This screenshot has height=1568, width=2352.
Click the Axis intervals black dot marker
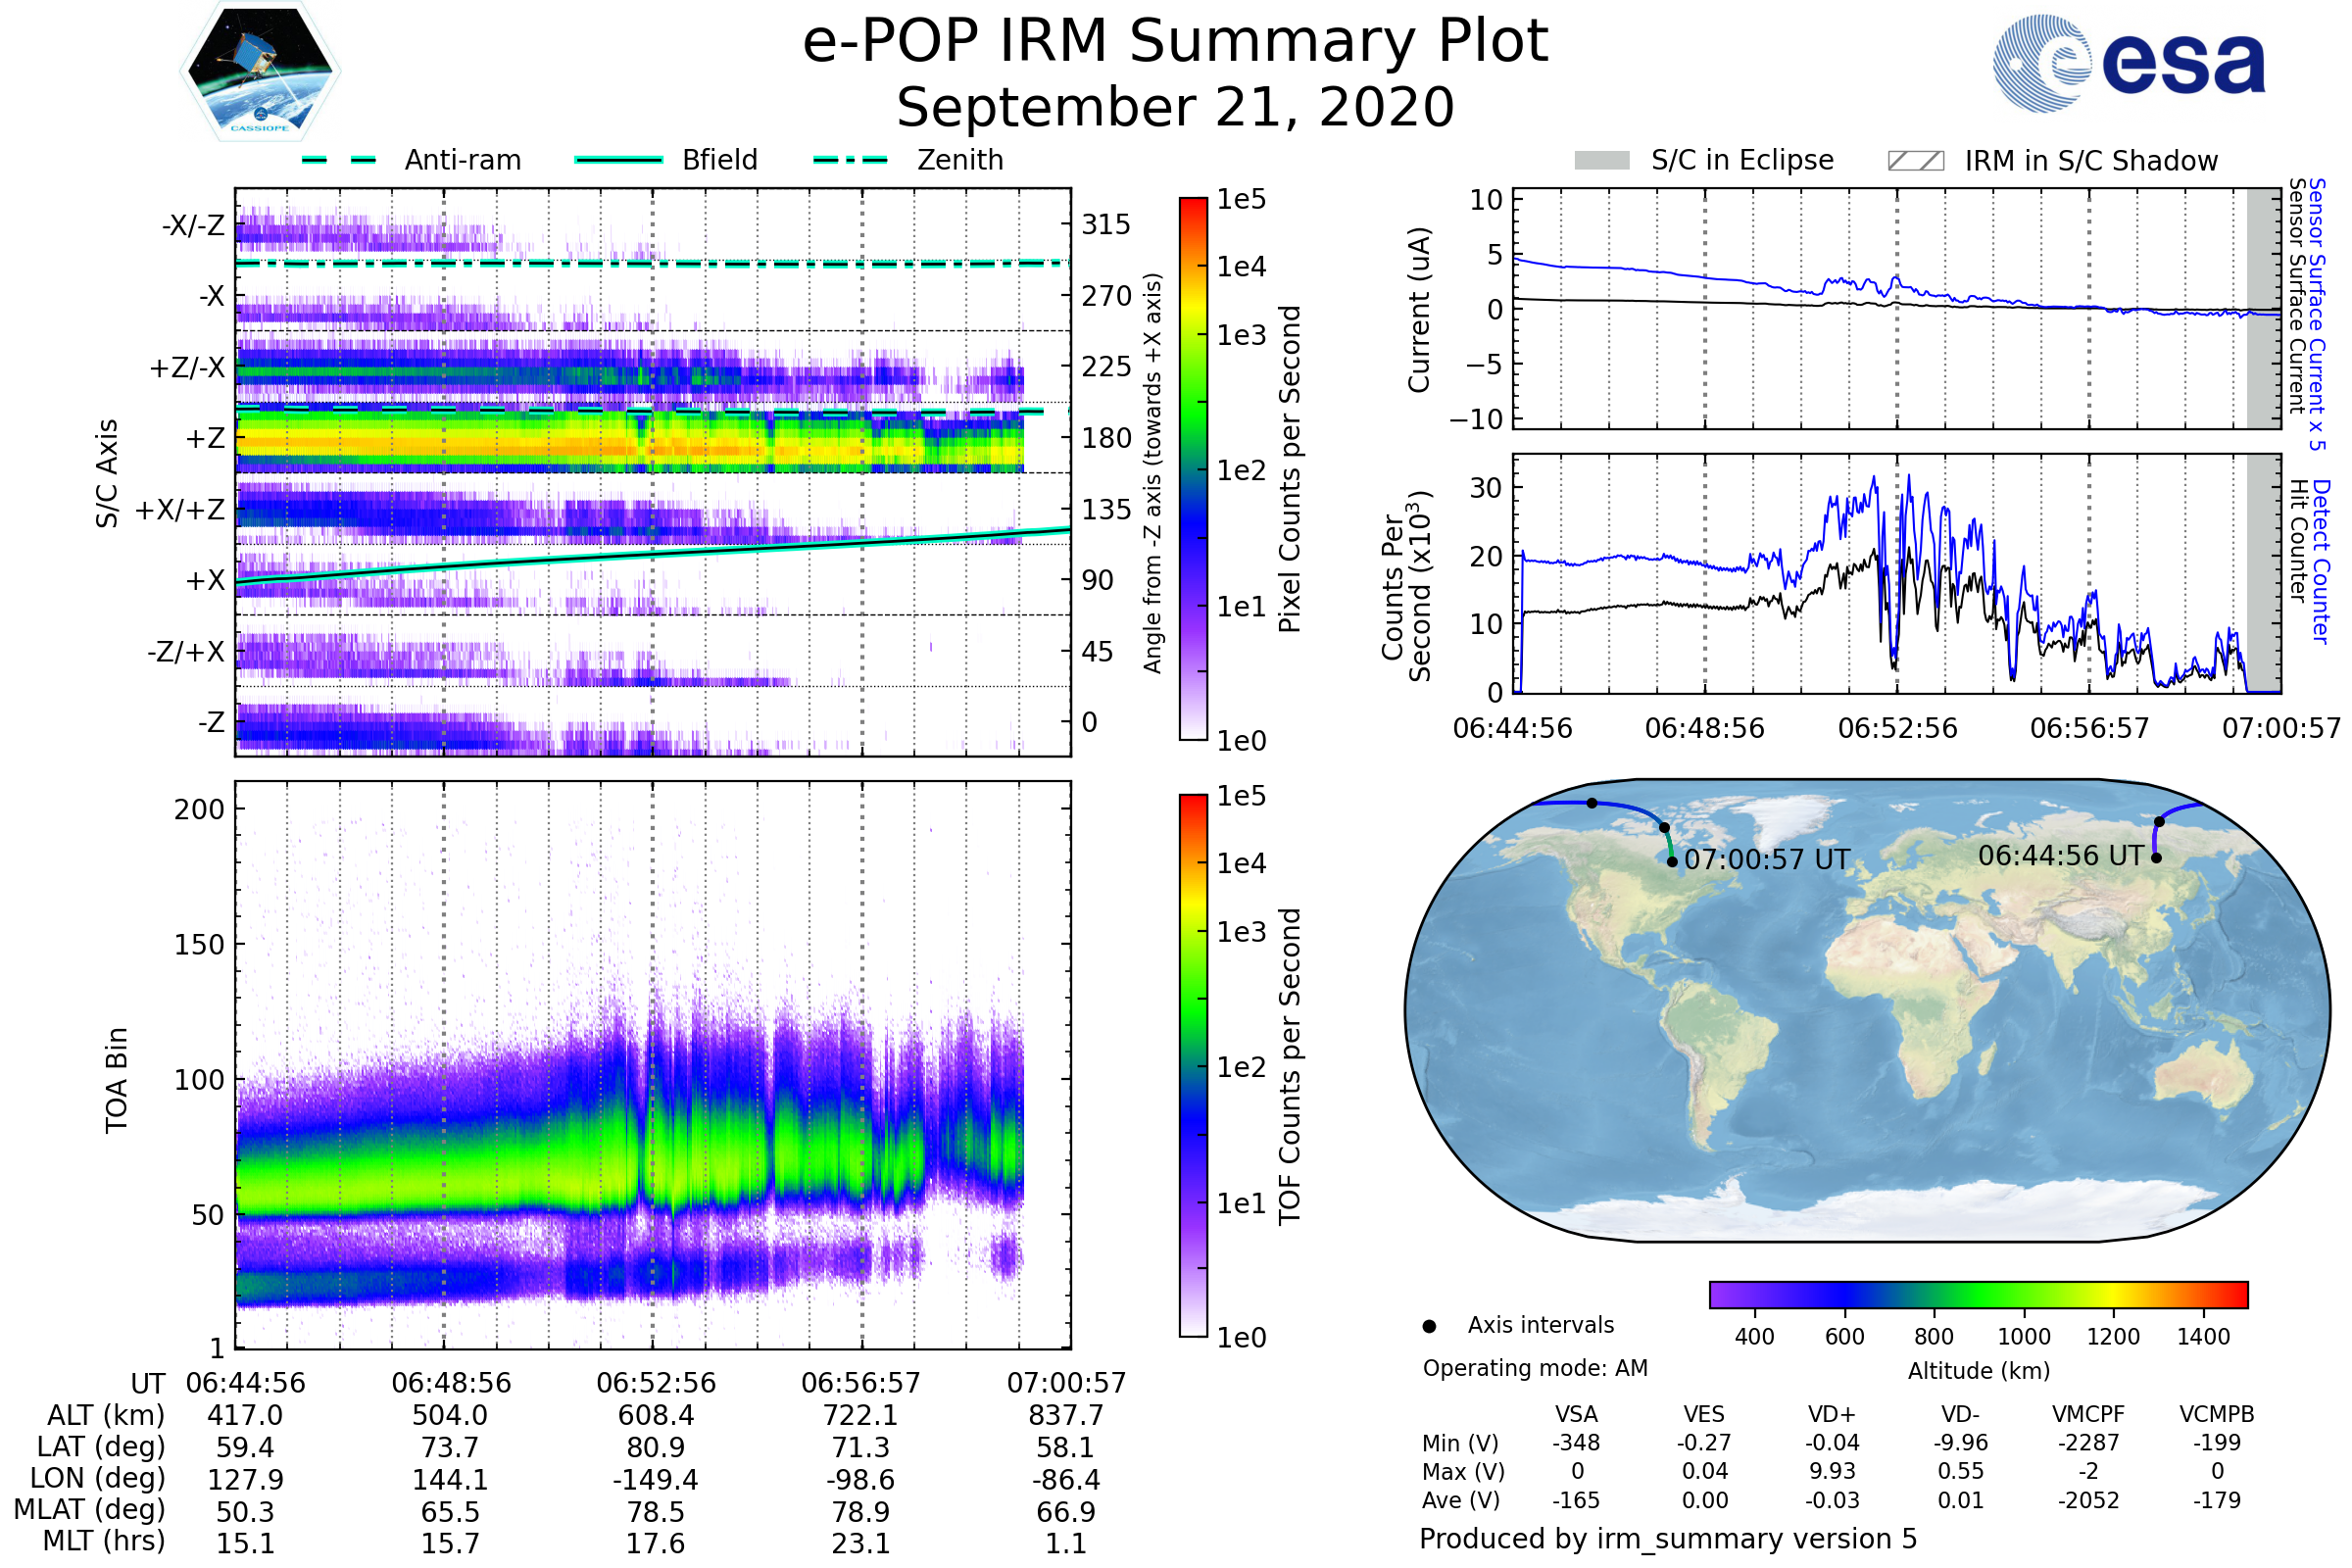coord(1429,1327)
